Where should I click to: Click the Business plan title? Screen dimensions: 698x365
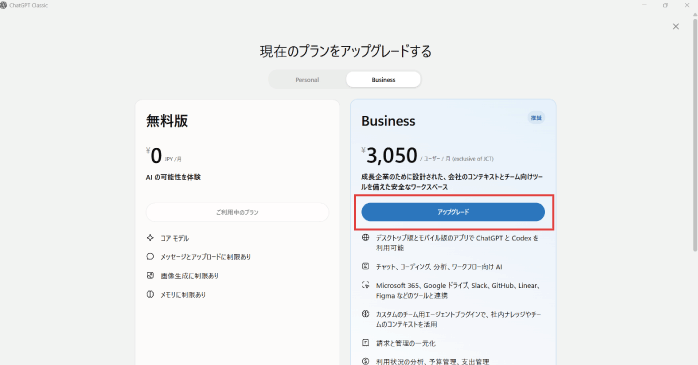pyautogui.click(x=388, y=121)
